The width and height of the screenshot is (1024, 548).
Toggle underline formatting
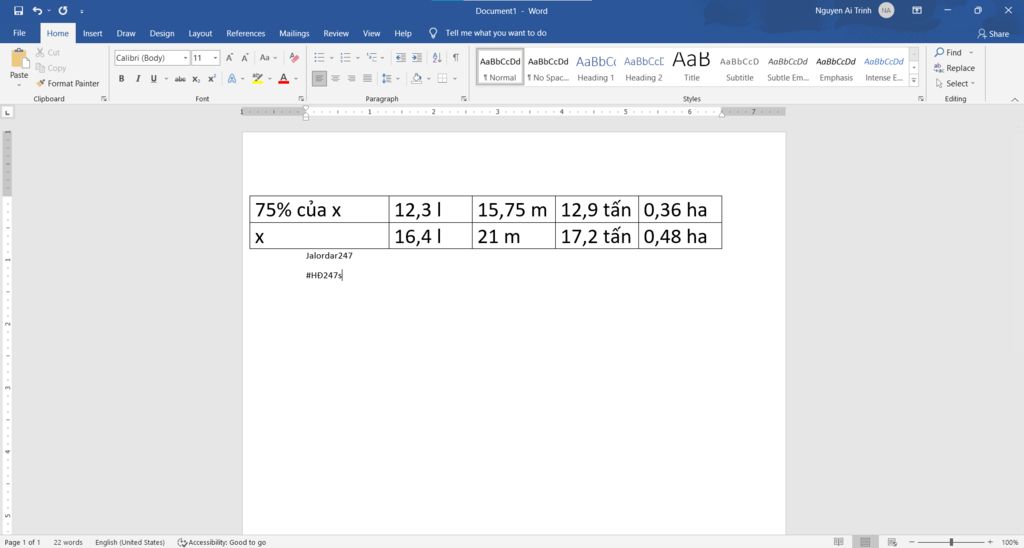click(153, 79)
